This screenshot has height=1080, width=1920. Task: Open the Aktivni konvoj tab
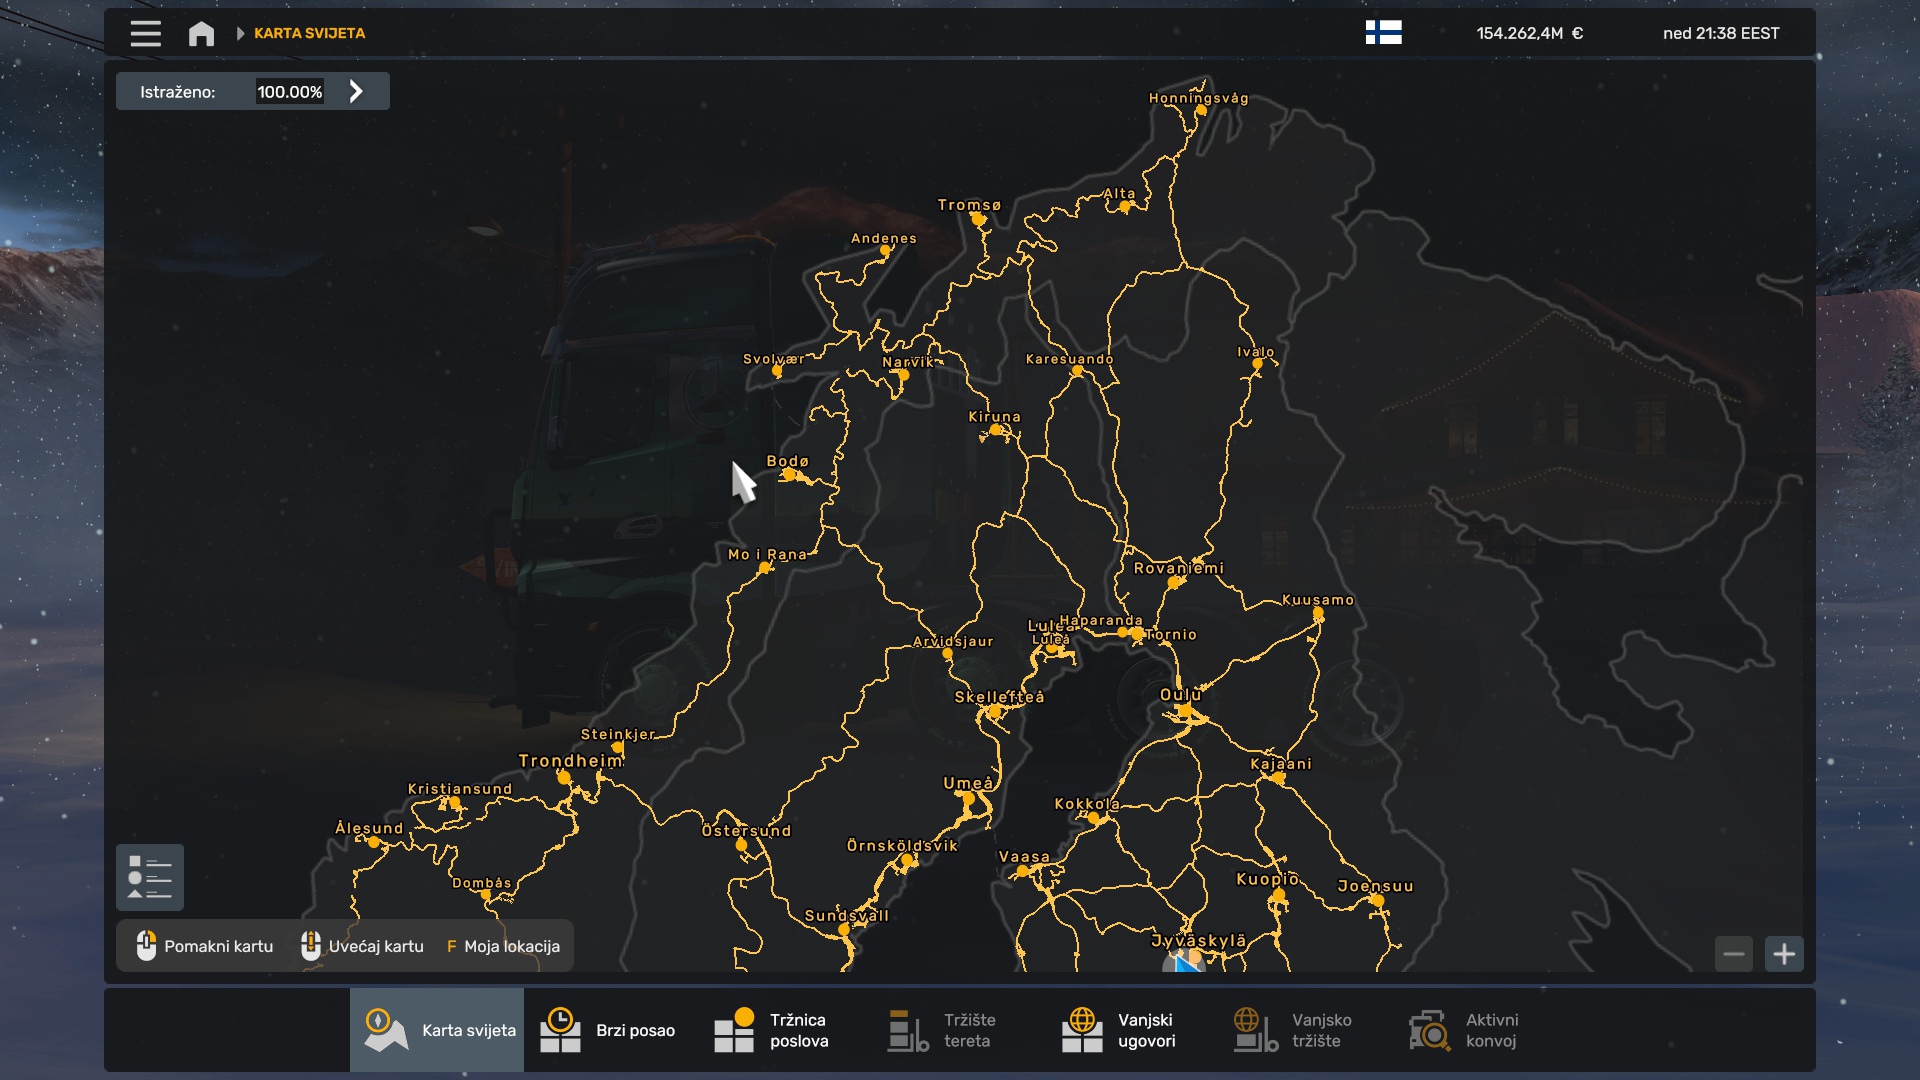(x=1464, y=1030)
